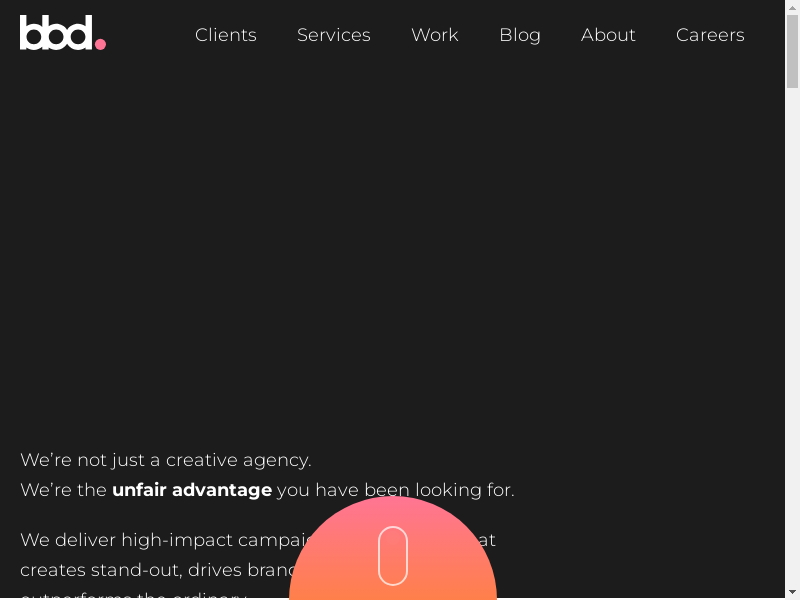Navigate to the Blog
Image resolution: width=800 pixels, height=600 pixels.
click(519, 35)
